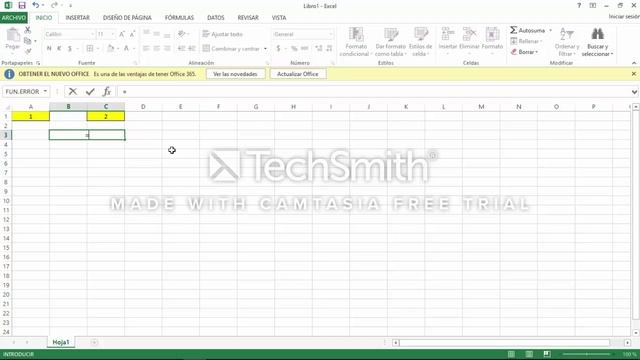Click the Undo arrow icon
This screenshot has height=360, width=640.
(36, 6)
